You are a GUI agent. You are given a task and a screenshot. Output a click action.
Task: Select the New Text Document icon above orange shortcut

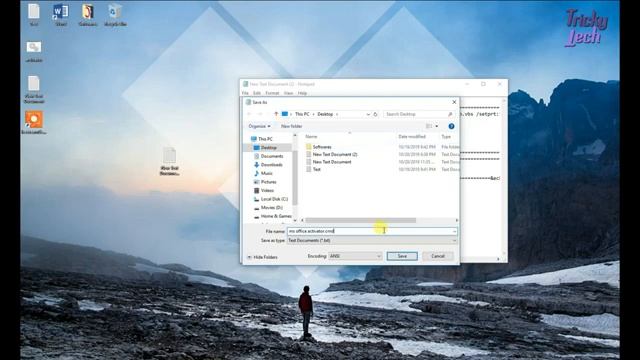click(34, 89)
